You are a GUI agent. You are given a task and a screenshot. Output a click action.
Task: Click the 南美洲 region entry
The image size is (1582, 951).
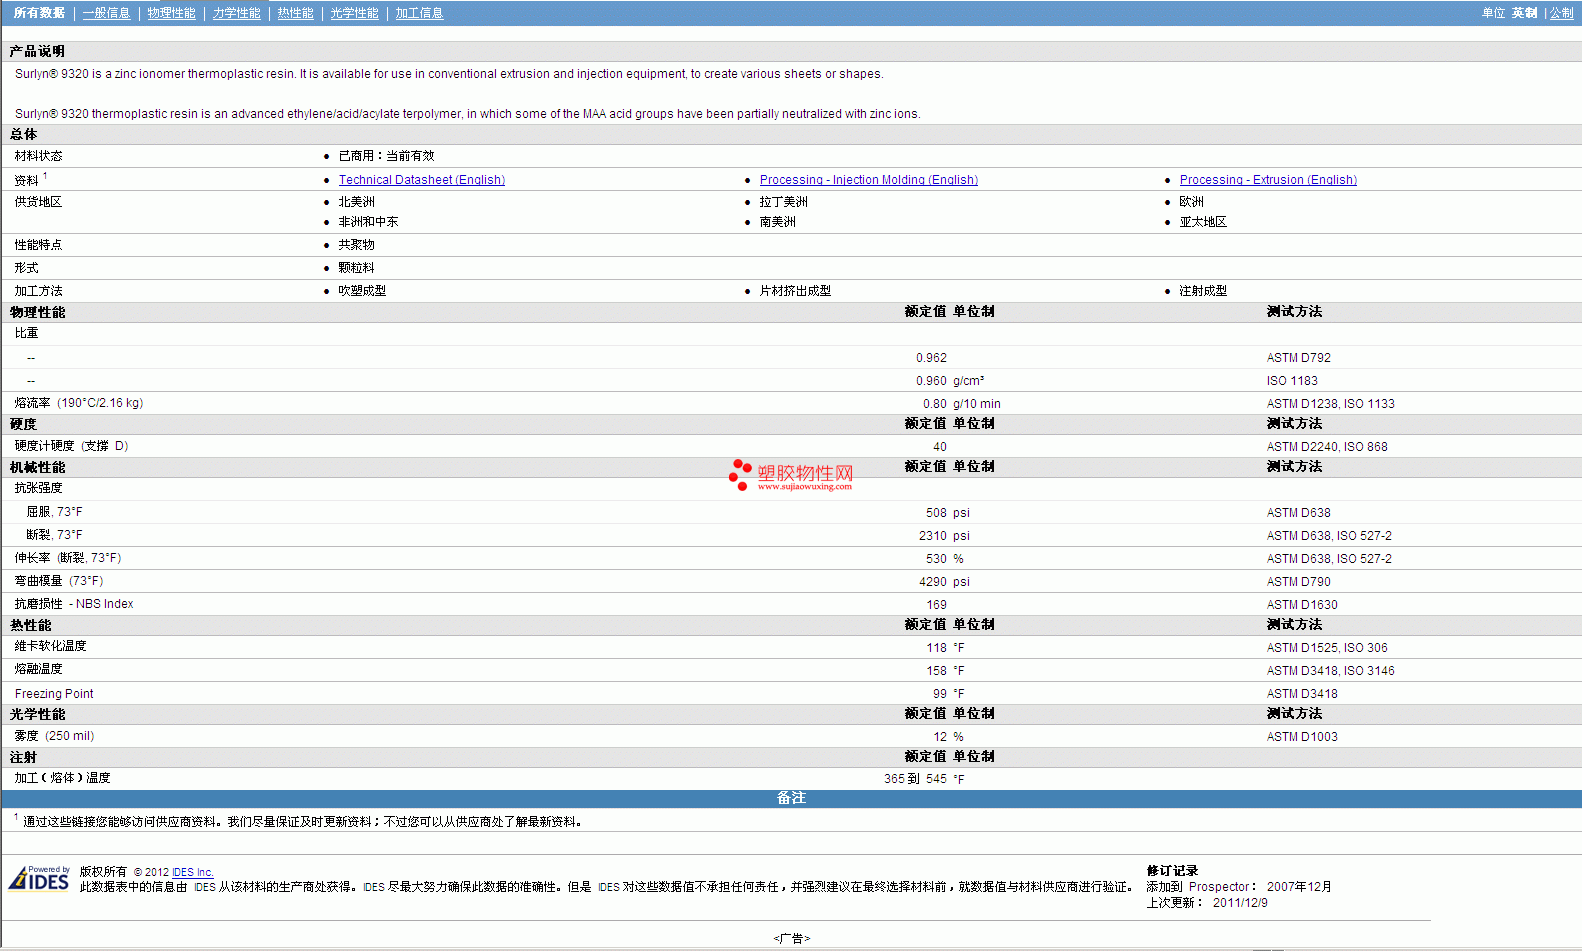click(x=778, y=222)
